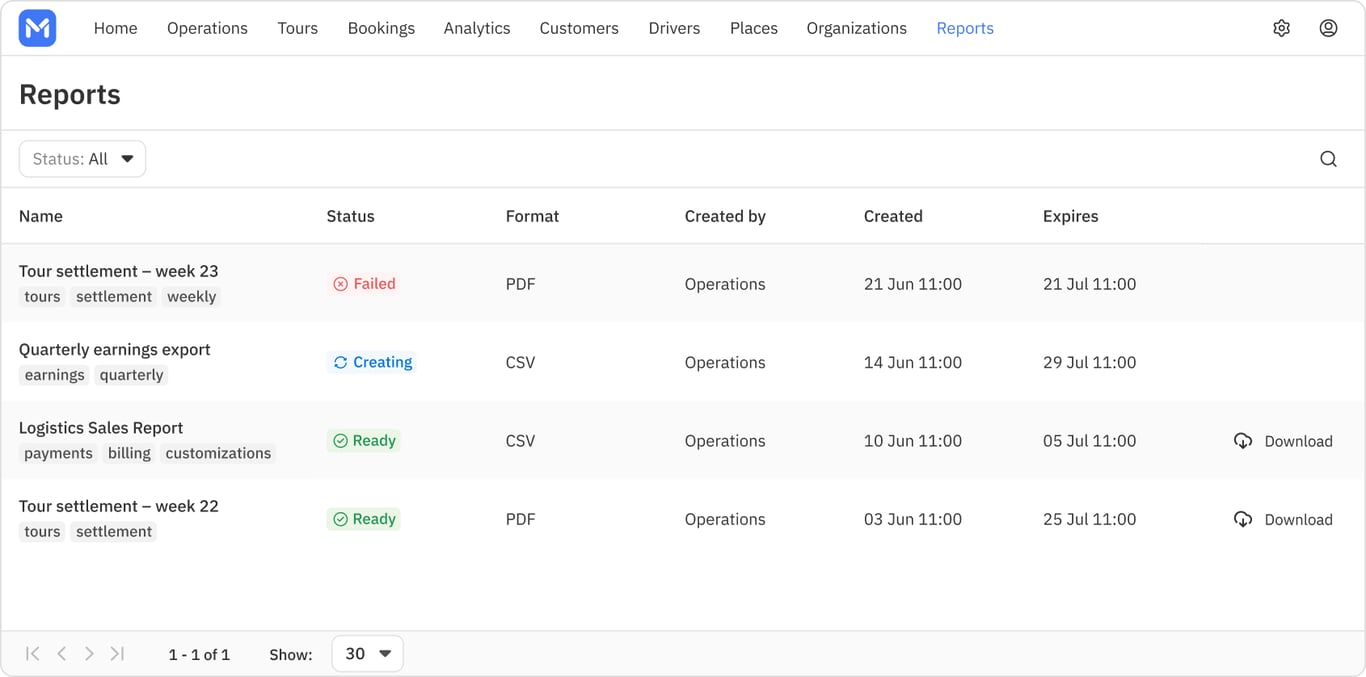Click the payments tag
This screenshot has width=1366, height=677.
(58, 453)
